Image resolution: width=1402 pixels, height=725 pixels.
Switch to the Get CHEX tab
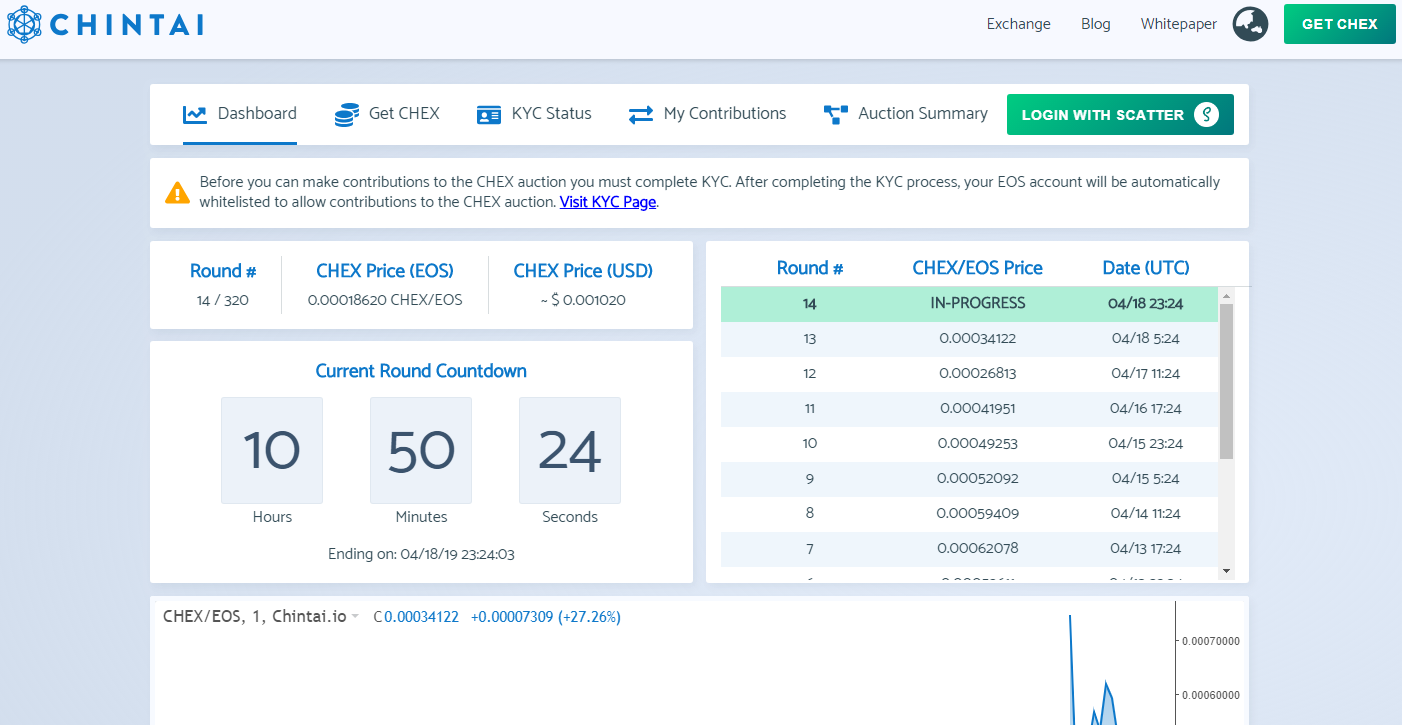click(387, 114)
